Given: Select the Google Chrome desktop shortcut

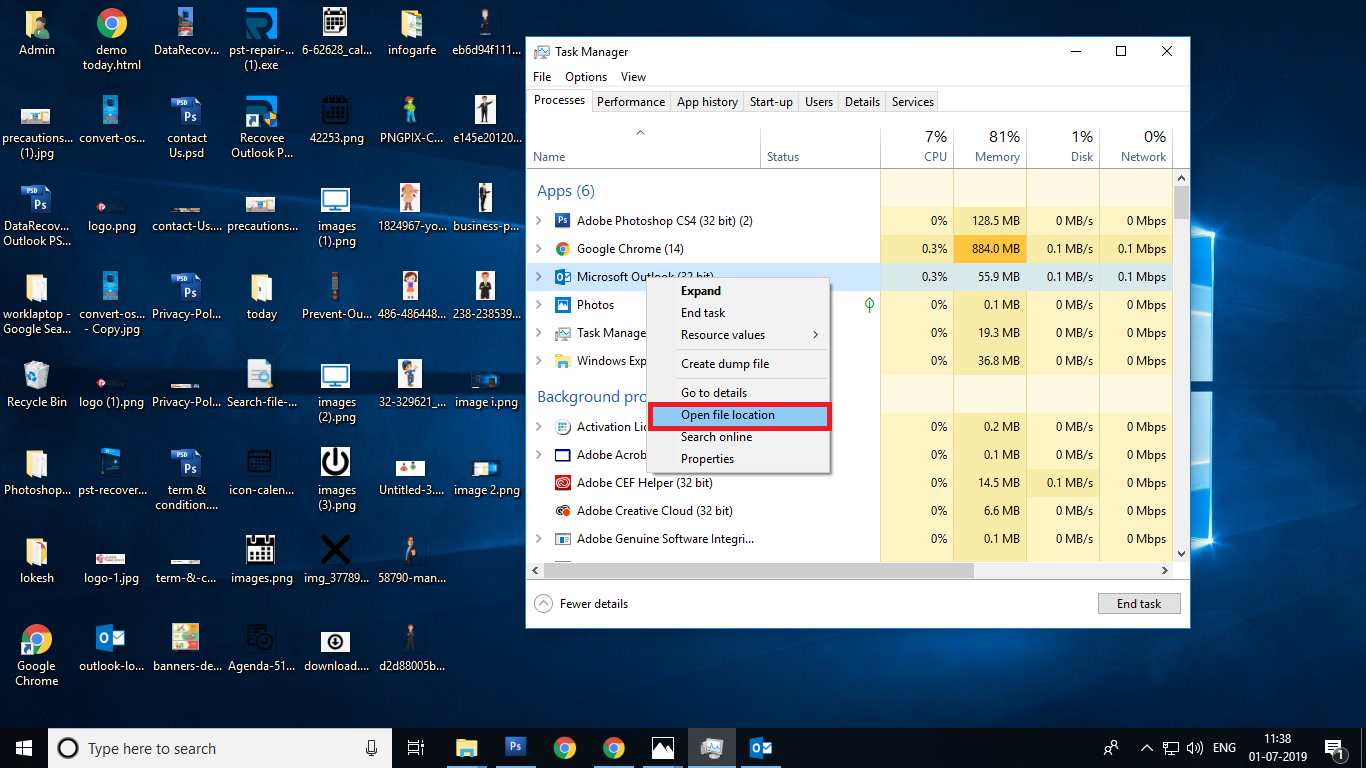Looking at the screenshot, I should pyautogui.click(x=37, y=655).
